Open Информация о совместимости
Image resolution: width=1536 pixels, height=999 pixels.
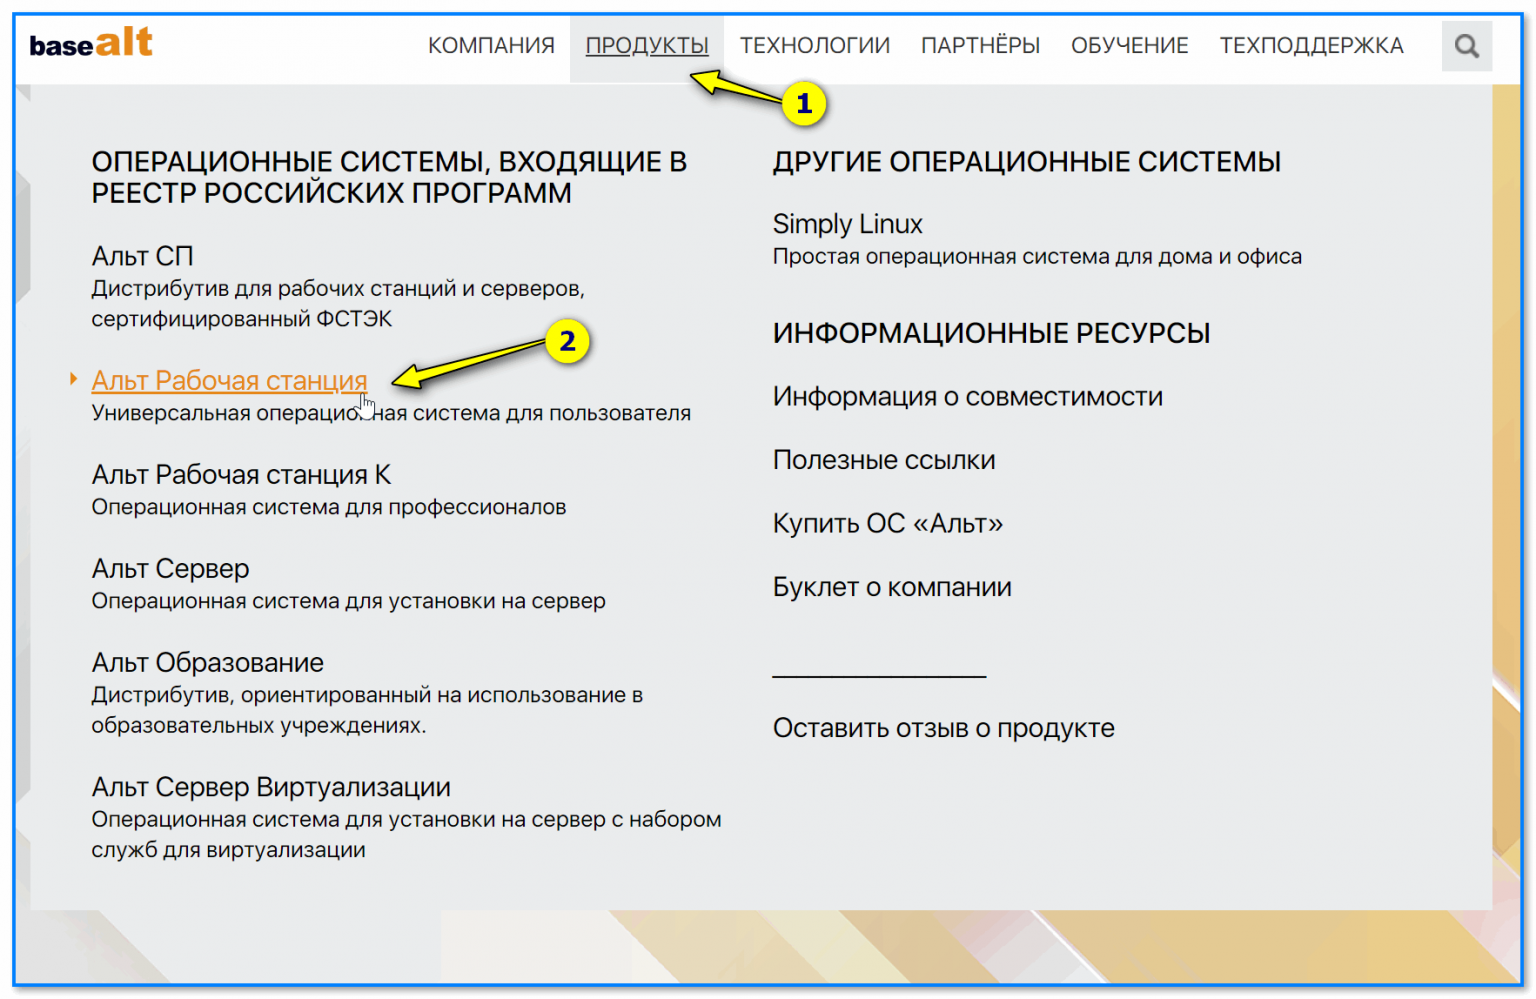click(967, 397)
